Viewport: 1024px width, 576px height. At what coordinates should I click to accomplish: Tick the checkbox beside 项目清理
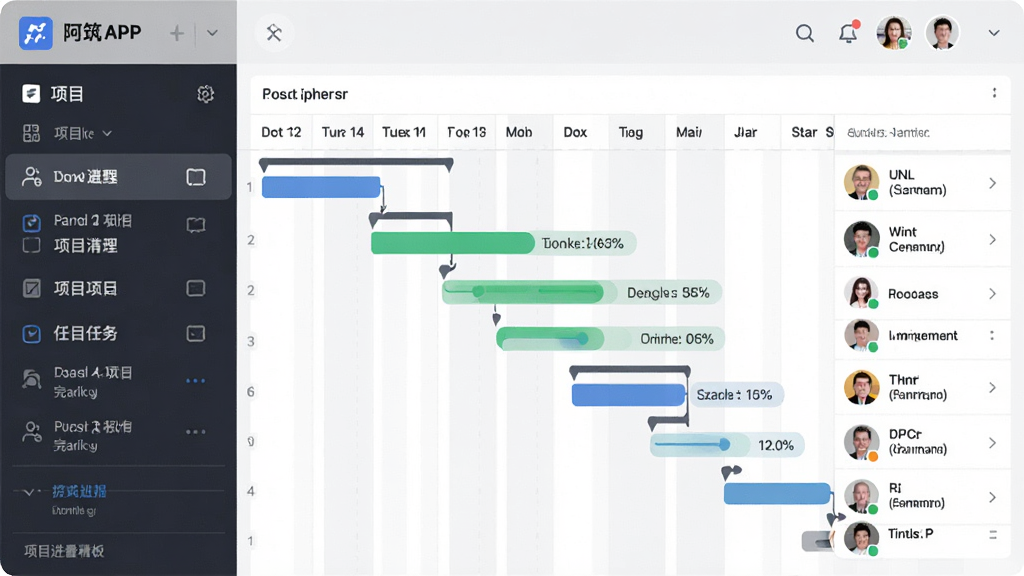tap(31, 246)
